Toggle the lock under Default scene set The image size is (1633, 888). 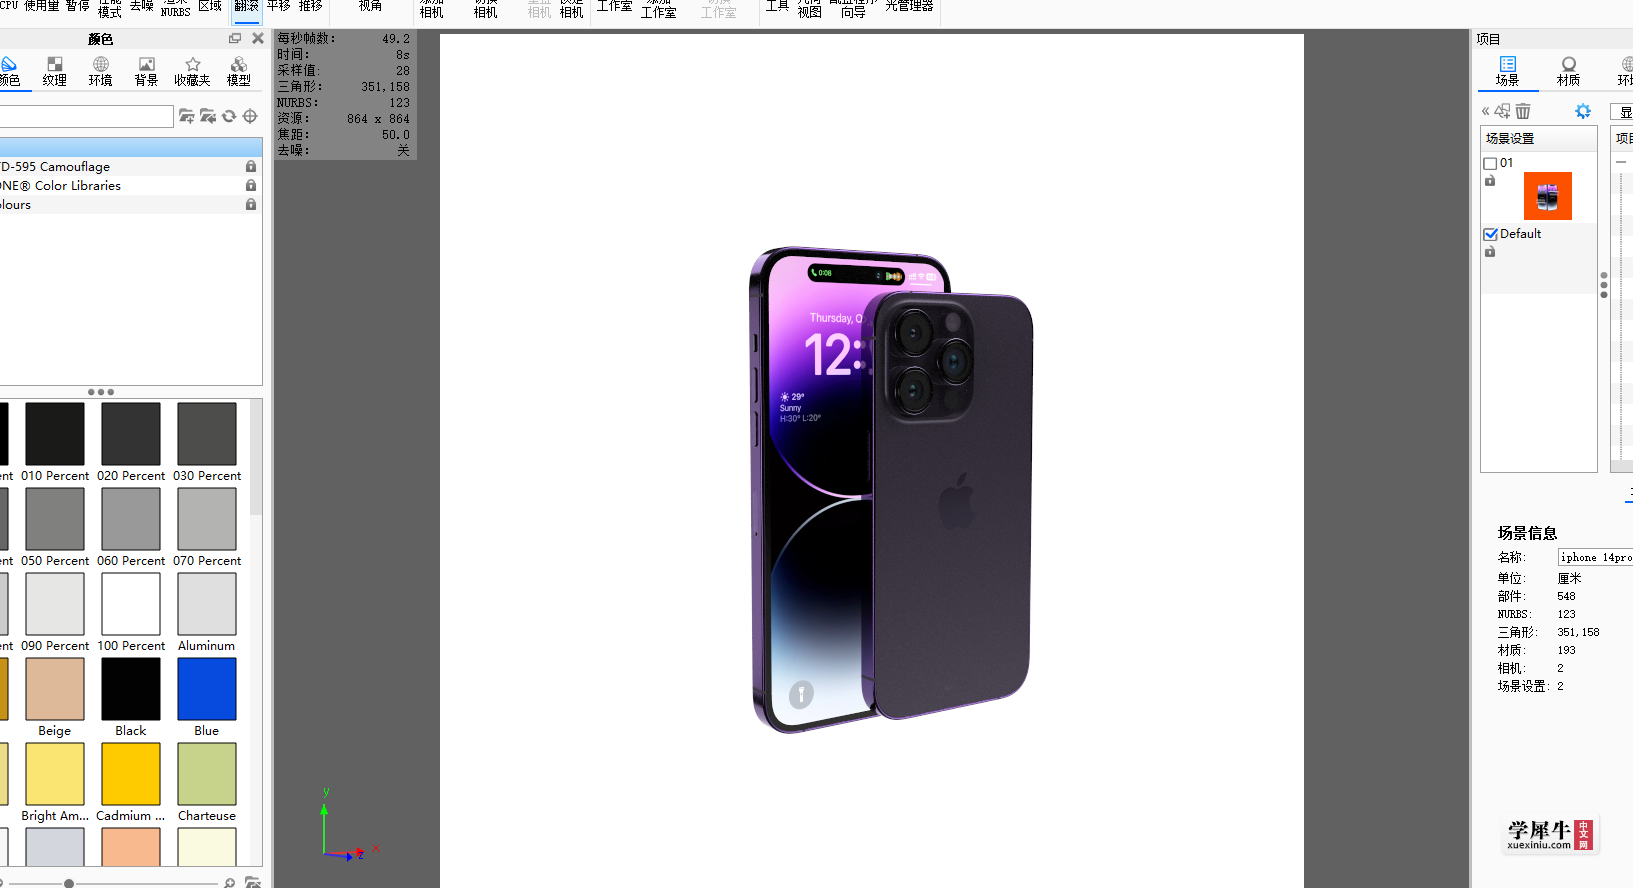coord(1490,252)
